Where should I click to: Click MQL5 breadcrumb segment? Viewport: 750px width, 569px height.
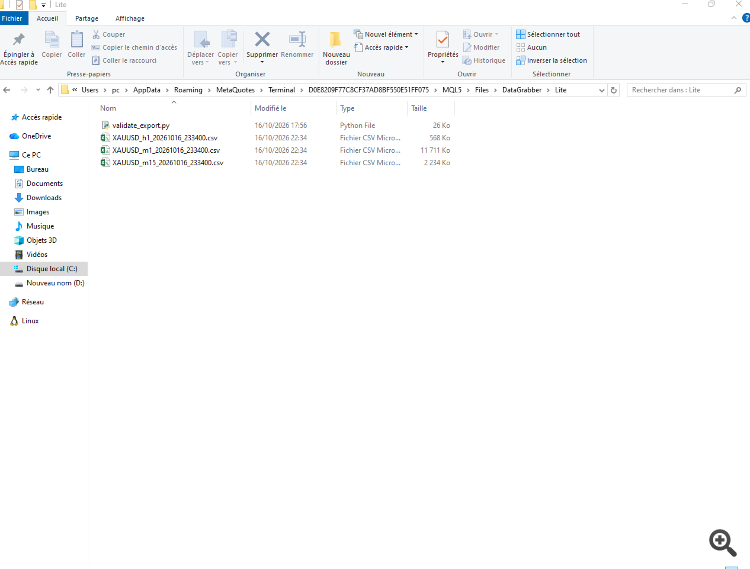[x=452, y=90]
